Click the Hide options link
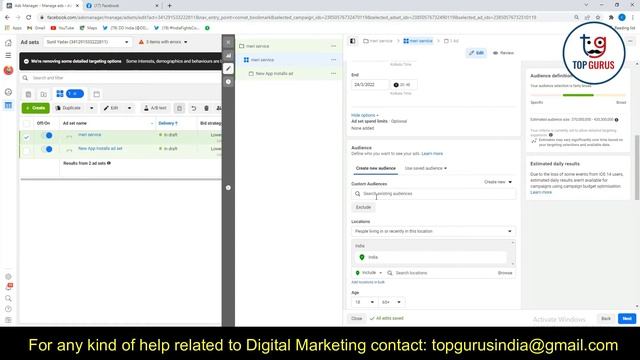Screen dimensions: 640x360 tap(365, 115)
